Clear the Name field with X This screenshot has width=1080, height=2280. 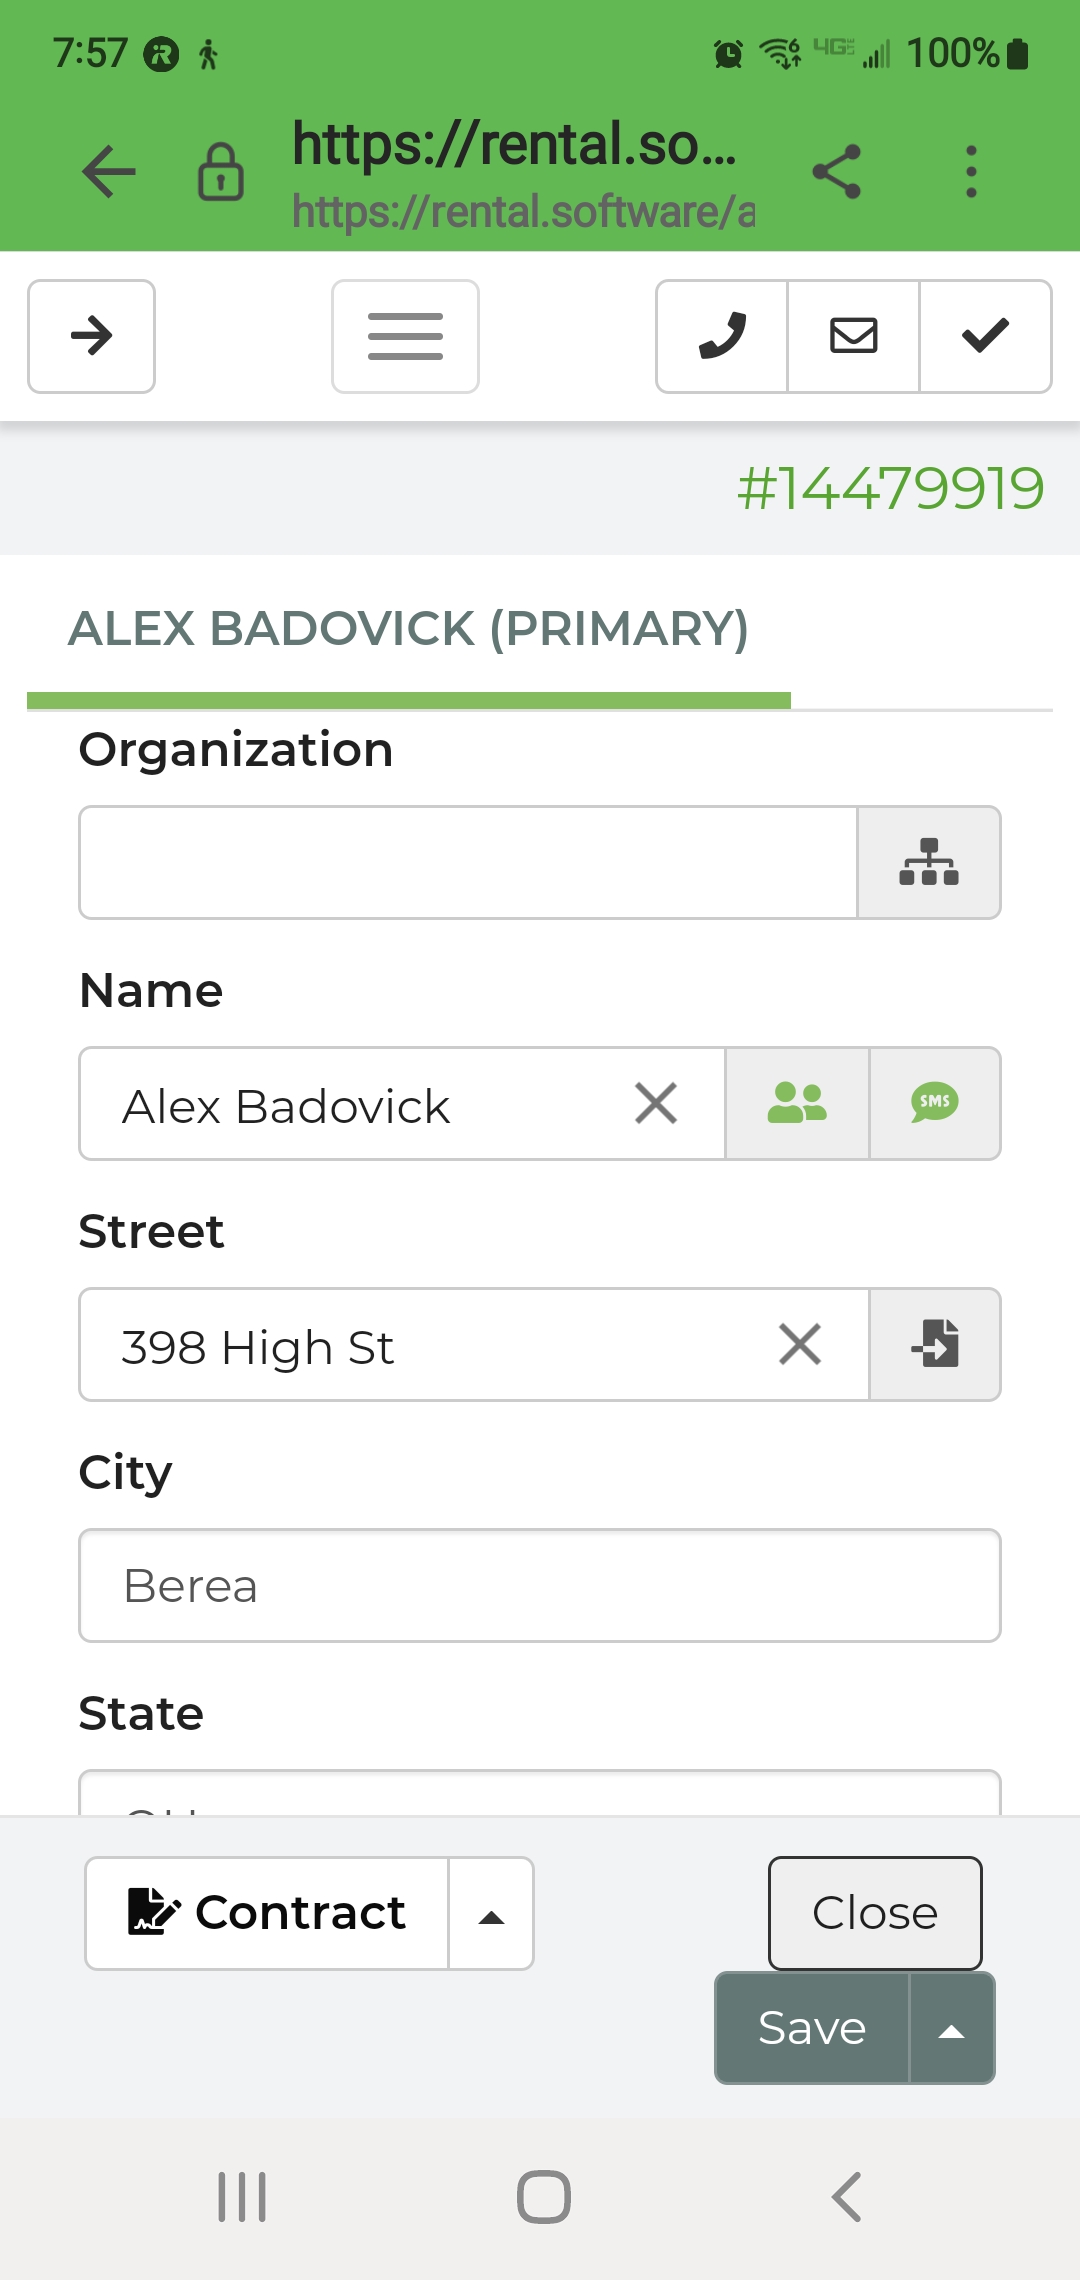656,1104
